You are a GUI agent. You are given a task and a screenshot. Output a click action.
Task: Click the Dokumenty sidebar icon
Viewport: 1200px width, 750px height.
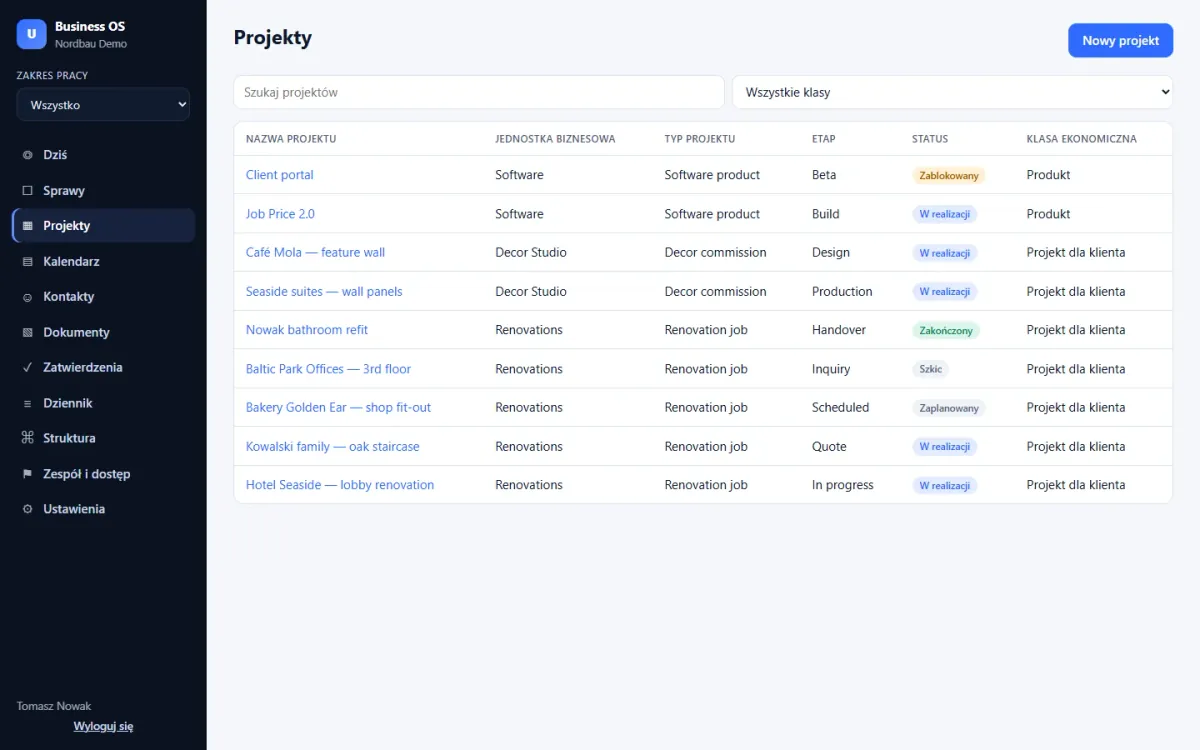coord(27,332)
